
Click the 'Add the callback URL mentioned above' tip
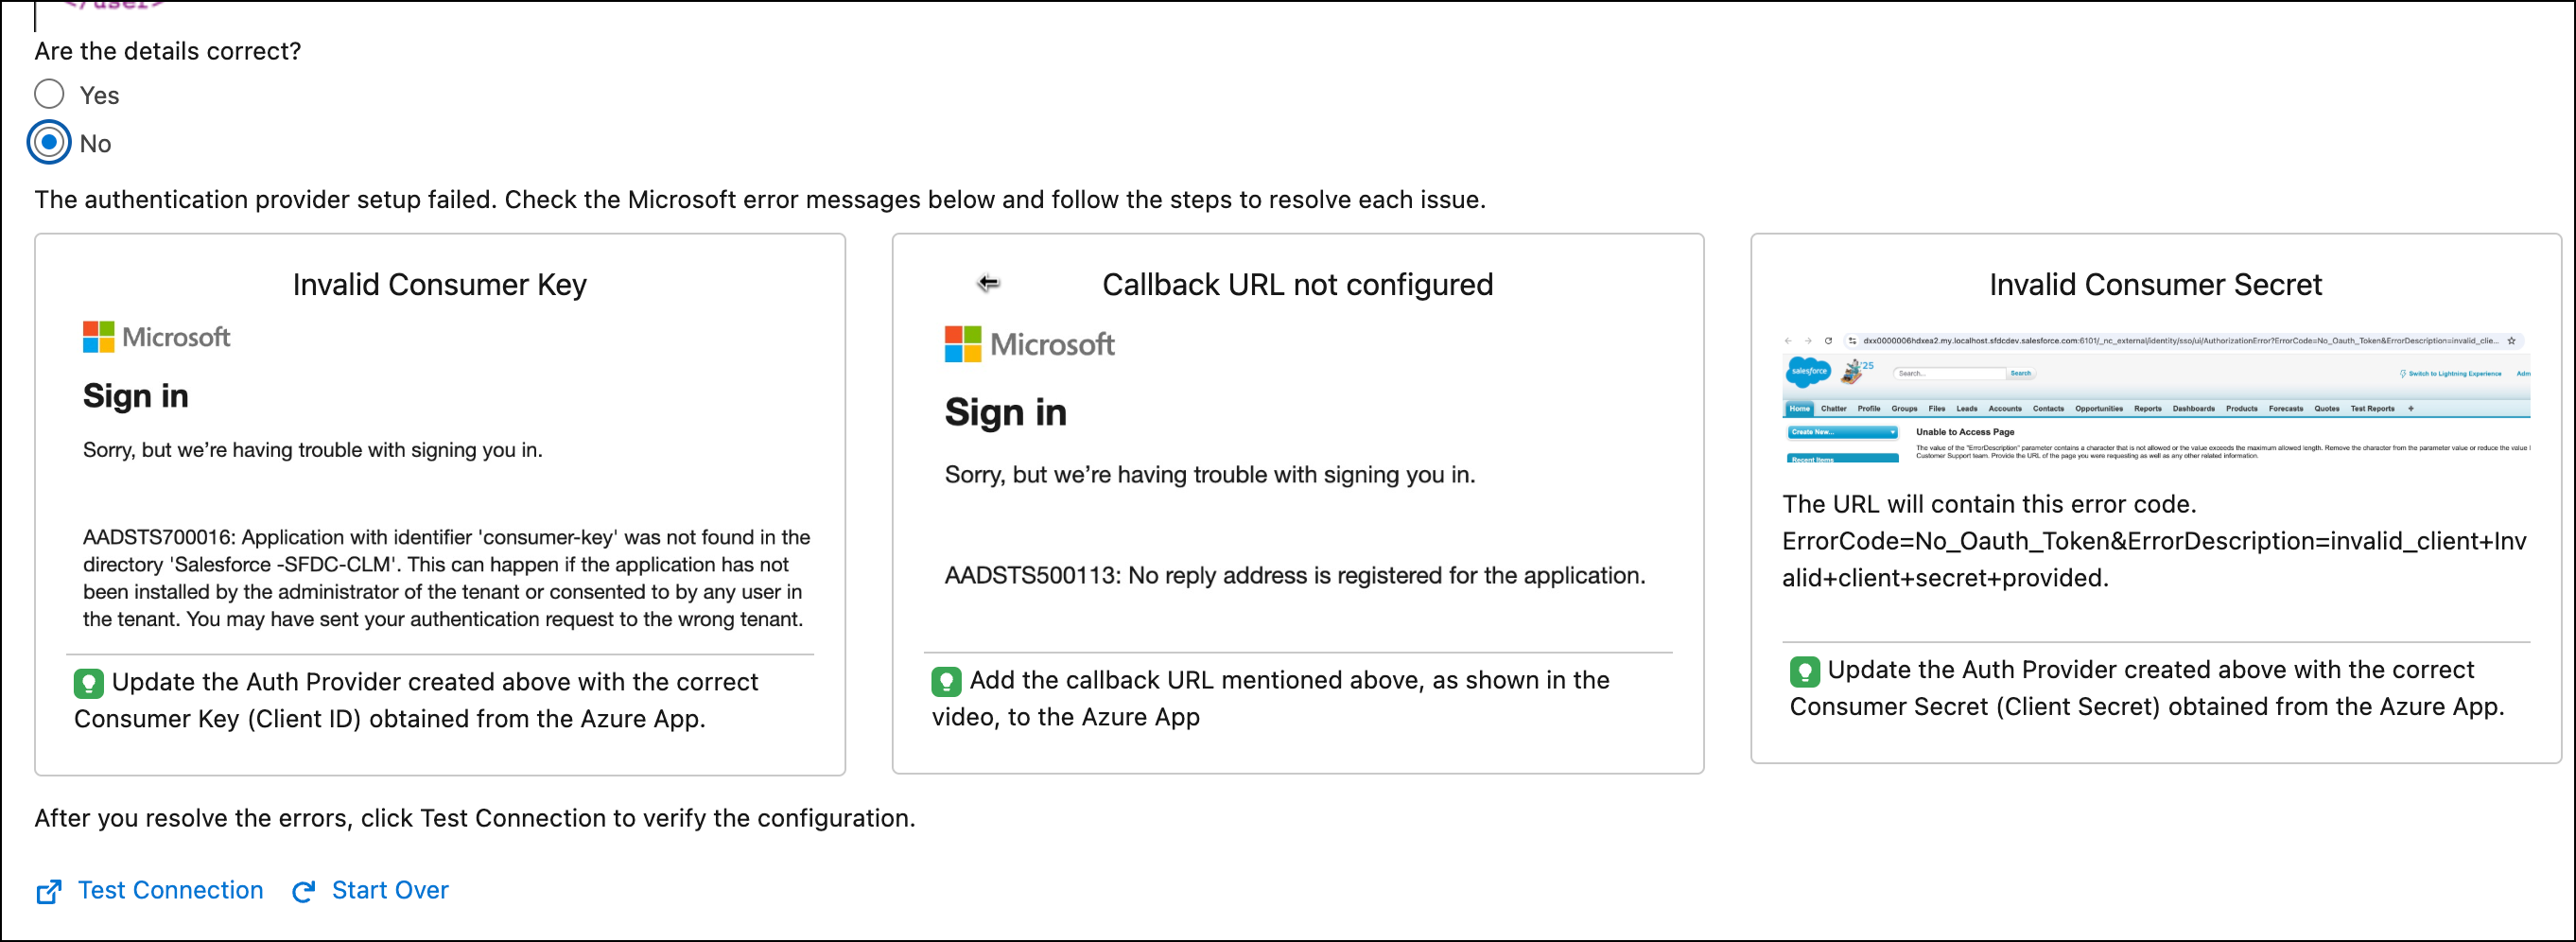click(1271, 698)
